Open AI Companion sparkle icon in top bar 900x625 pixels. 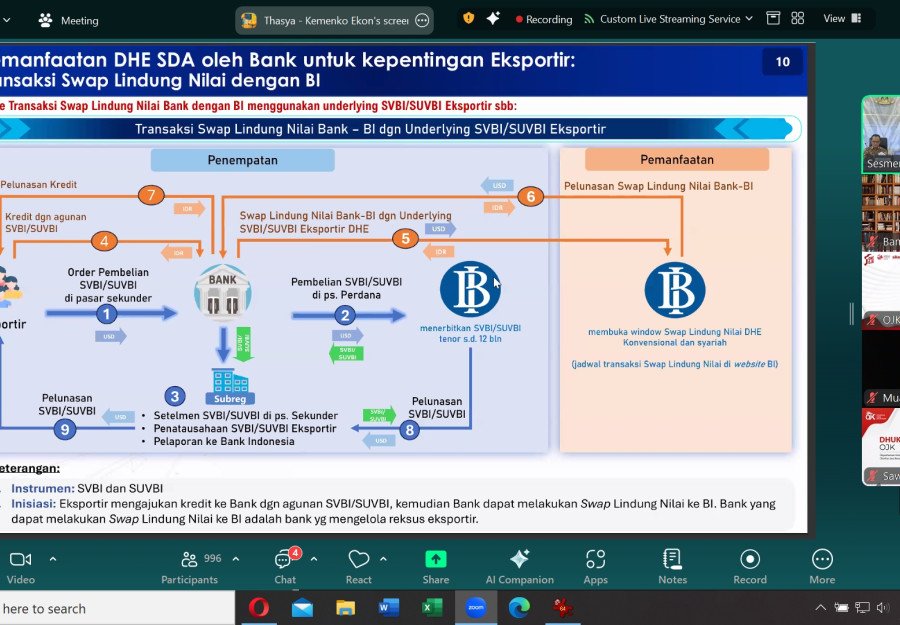click(493, 18)
